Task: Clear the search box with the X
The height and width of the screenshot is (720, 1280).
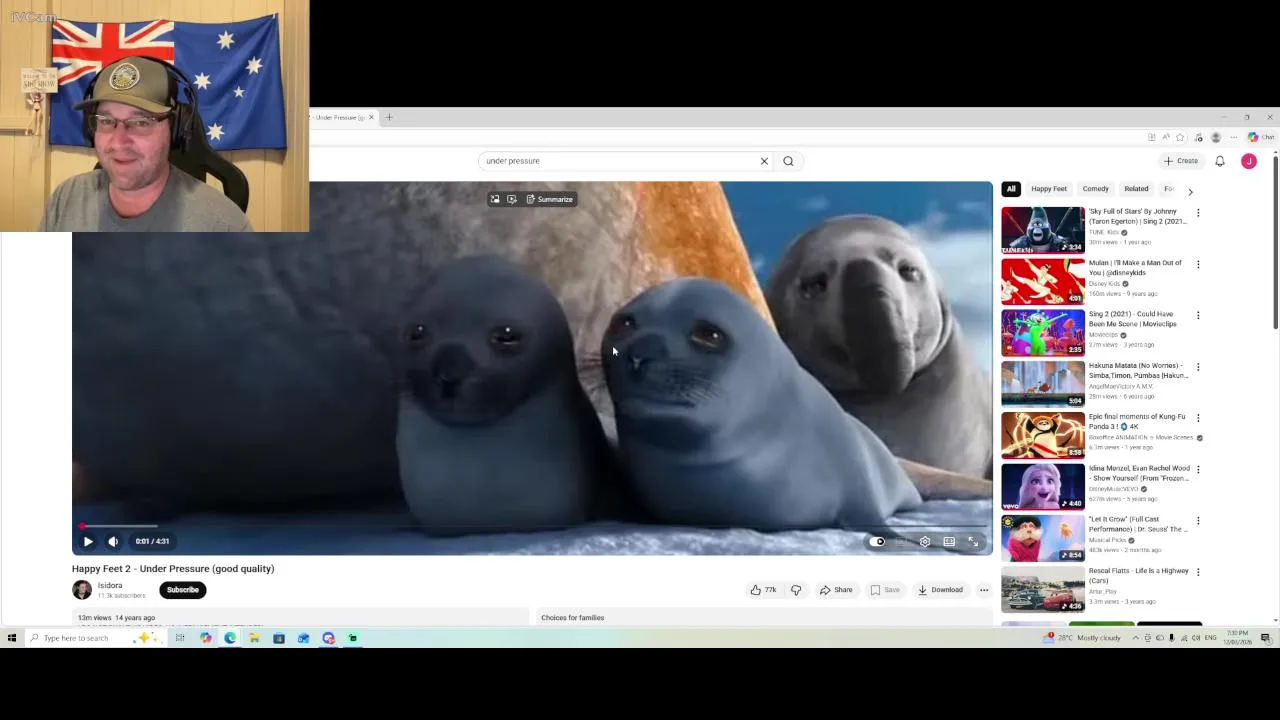Action: [x=764, y=161]
